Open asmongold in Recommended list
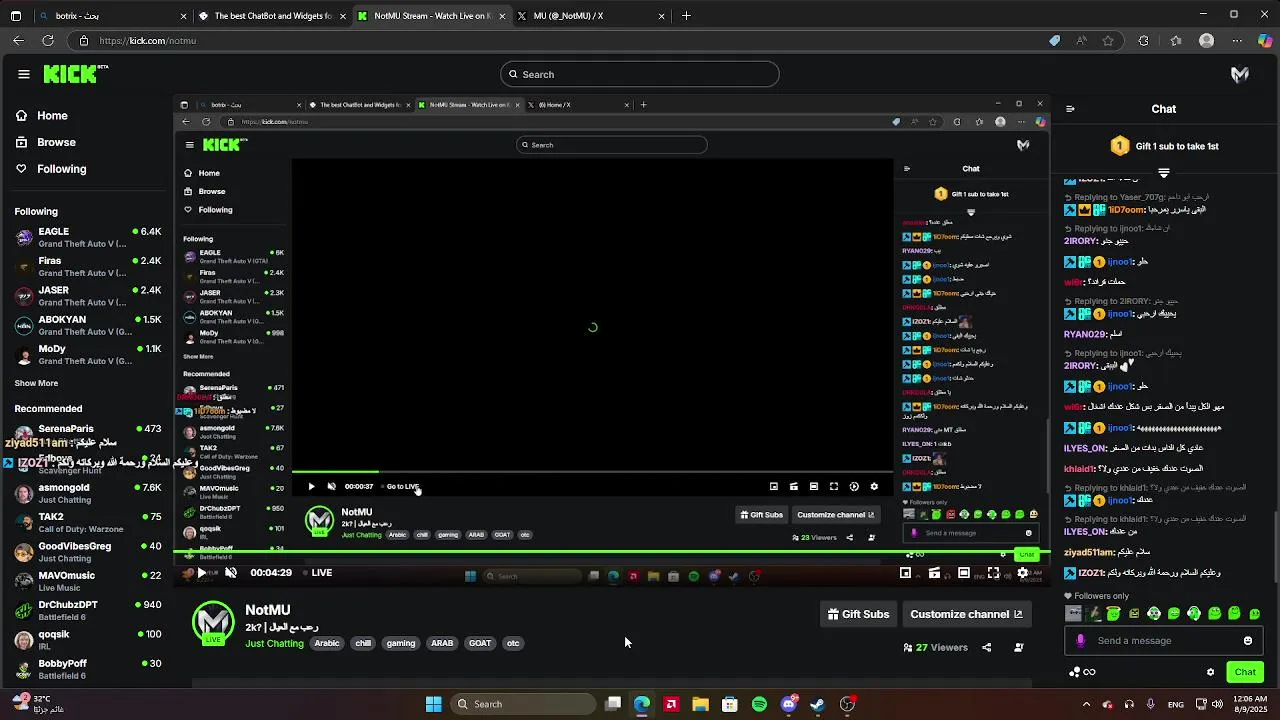The image size is (1280, 720). 88,494
